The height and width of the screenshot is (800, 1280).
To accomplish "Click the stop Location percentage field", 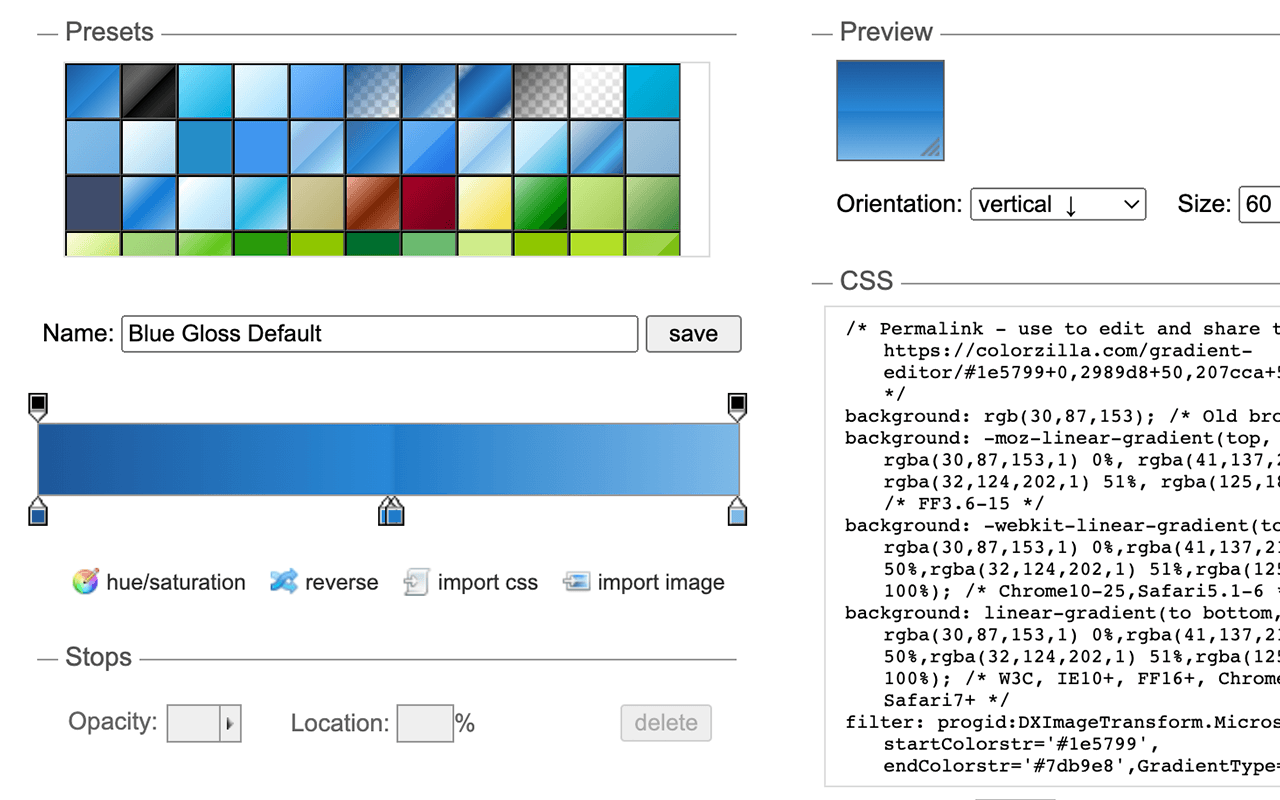I will pyautogui.click(x=425, y=723).
